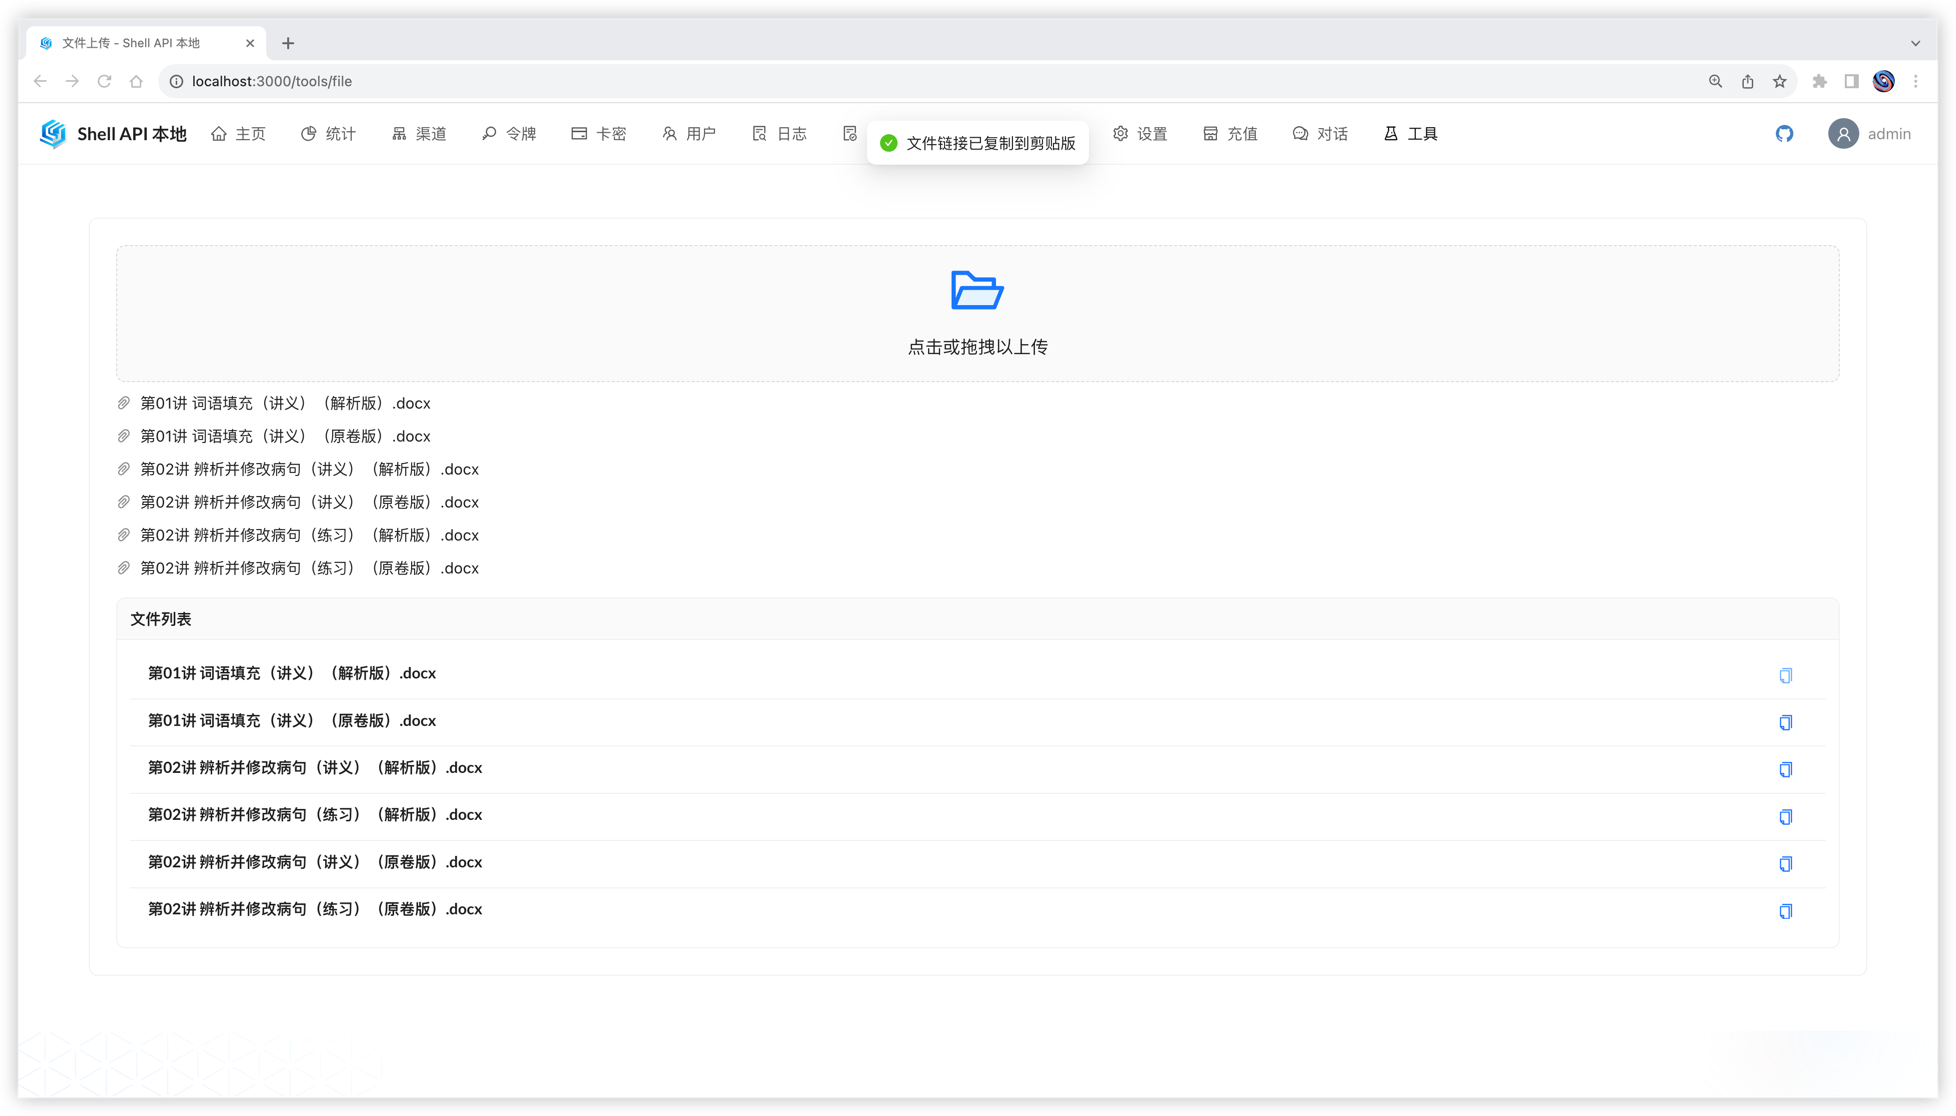Open the GitHub repository icon
The width and height of the screenshot is (1956, 1116).
coord(1784,134)
